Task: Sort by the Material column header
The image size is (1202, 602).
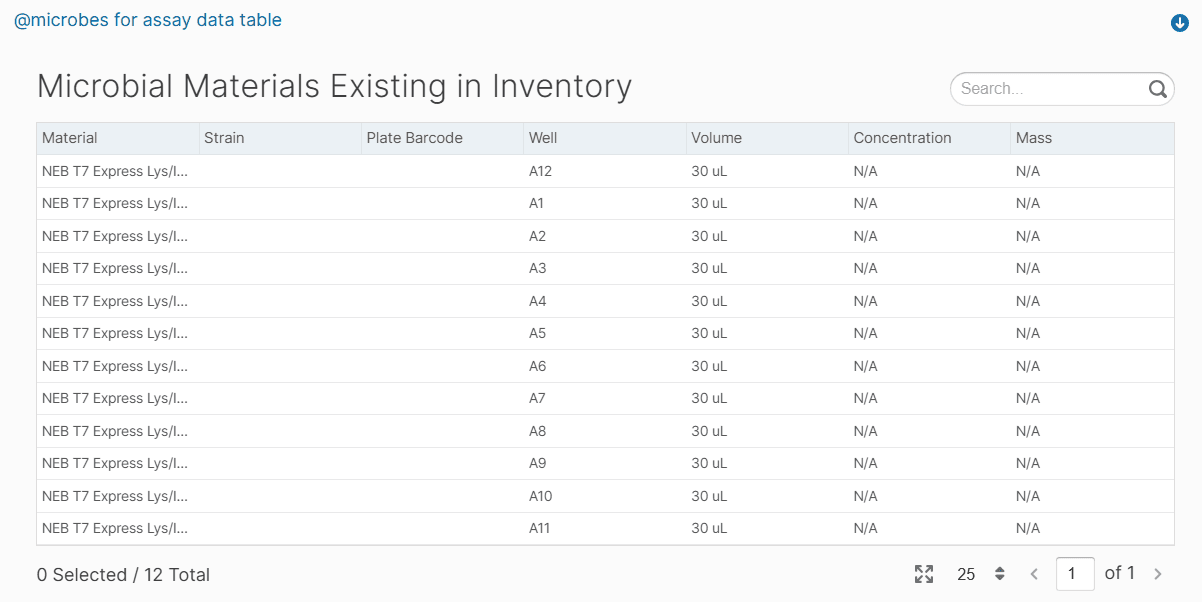Action: pyautogui.click(x=70, y=138)
